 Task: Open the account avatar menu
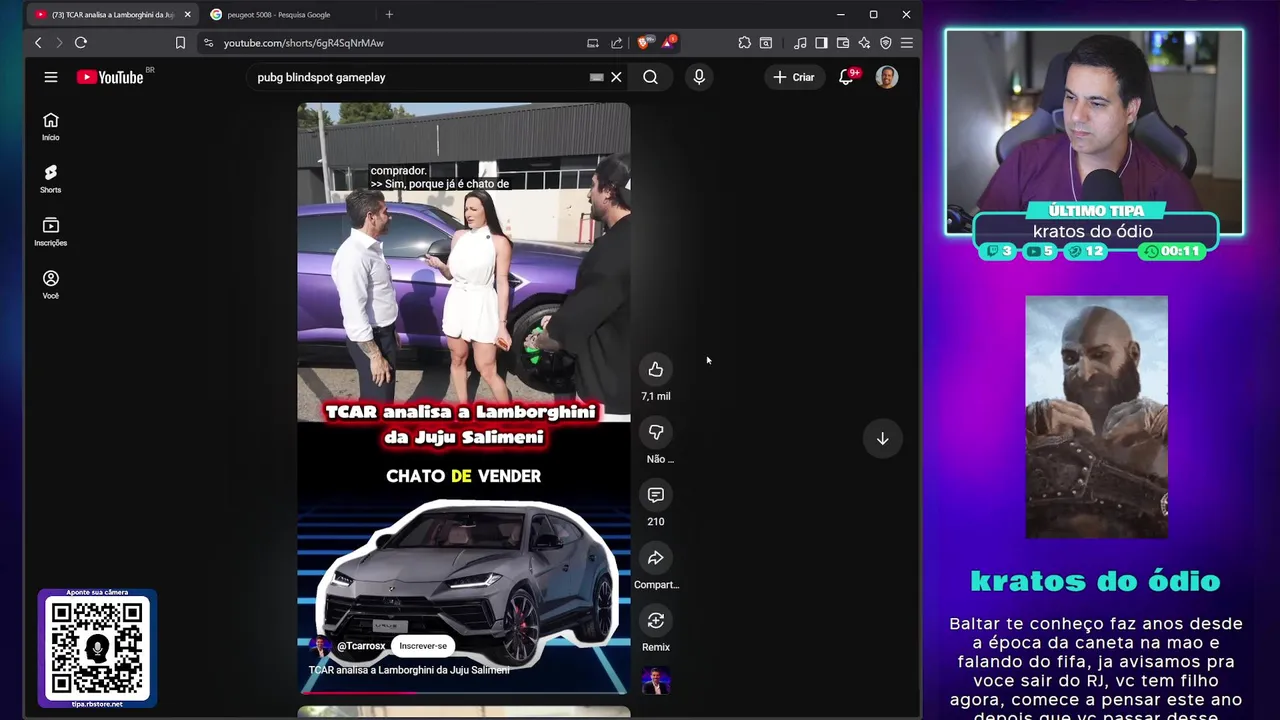point(887,77)
